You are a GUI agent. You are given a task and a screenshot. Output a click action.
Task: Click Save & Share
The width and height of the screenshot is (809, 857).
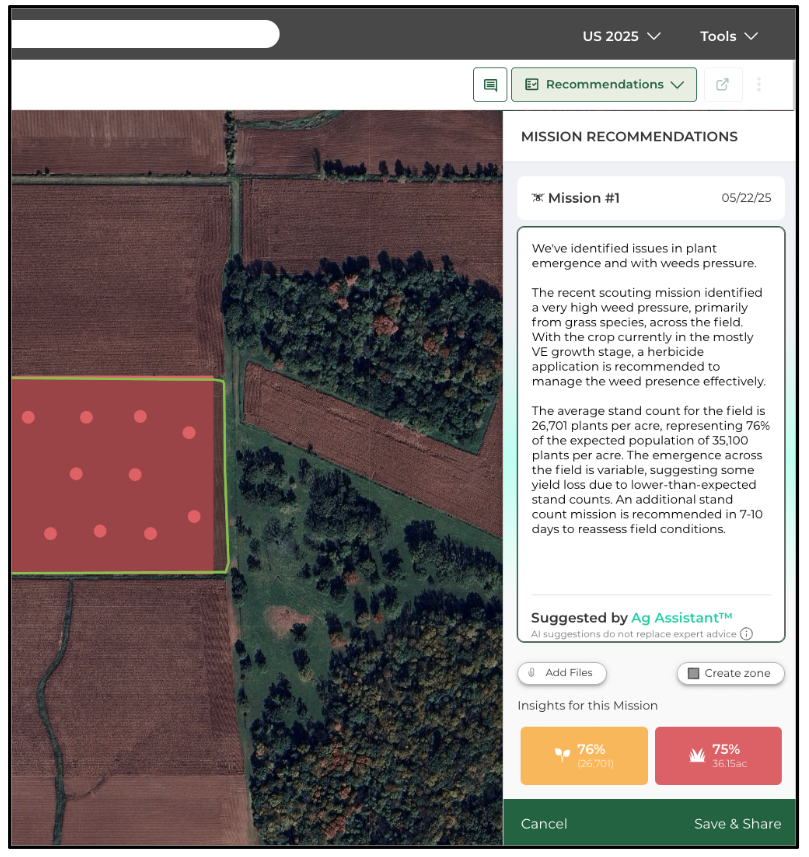pyautogui.click(x=737, y=824)
